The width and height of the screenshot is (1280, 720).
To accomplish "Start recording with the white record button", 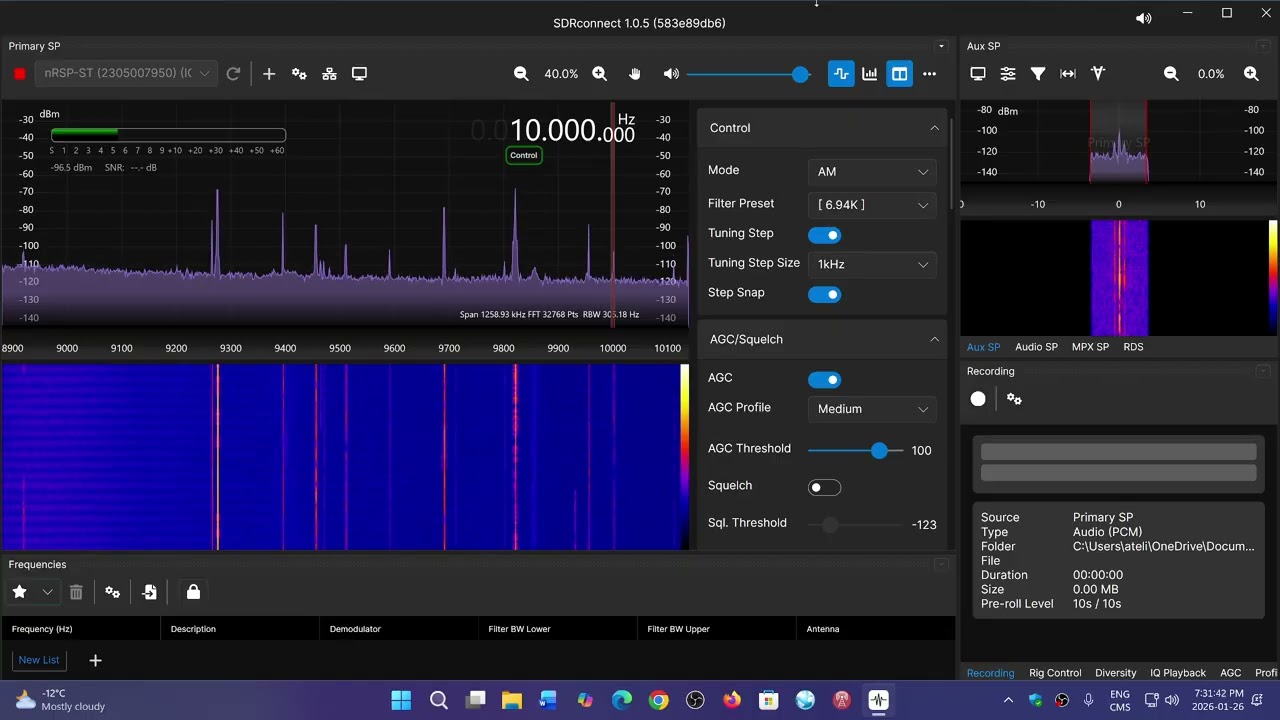I will click(x=978, y=399).
